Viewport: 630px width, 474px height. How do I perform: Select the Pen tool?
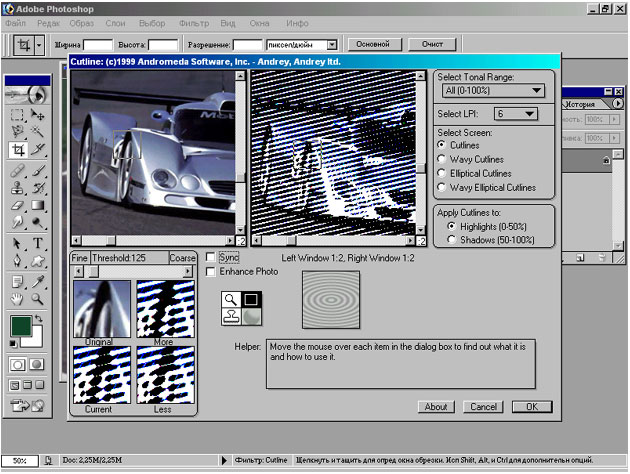point(17,261)
